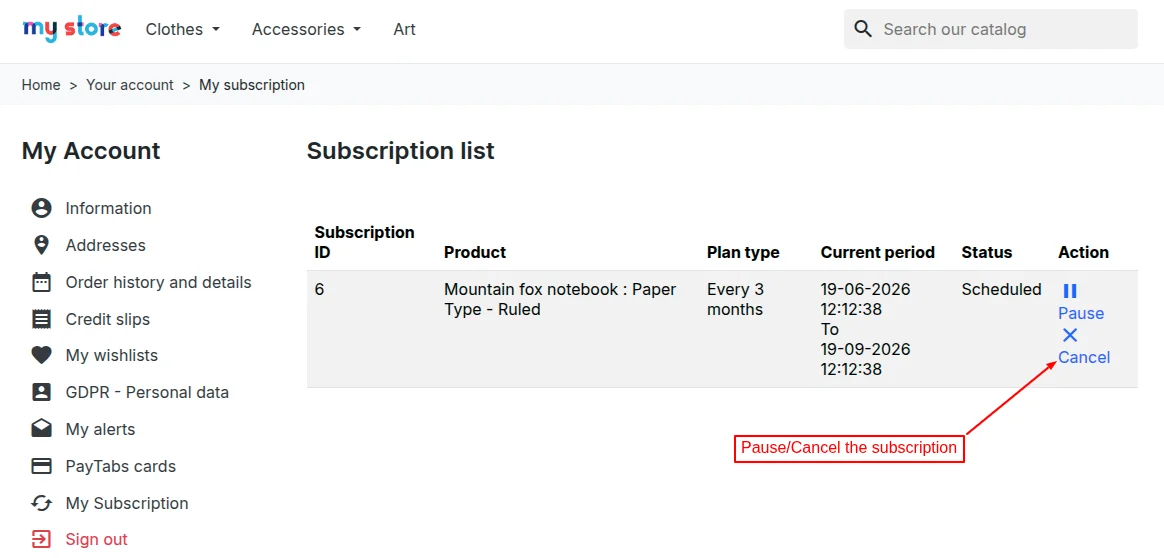Image resolution: width=1164 pixels, height=558 pixels.
Task: Click the GDPR personal data badge icon
Action: click(42, 393)
